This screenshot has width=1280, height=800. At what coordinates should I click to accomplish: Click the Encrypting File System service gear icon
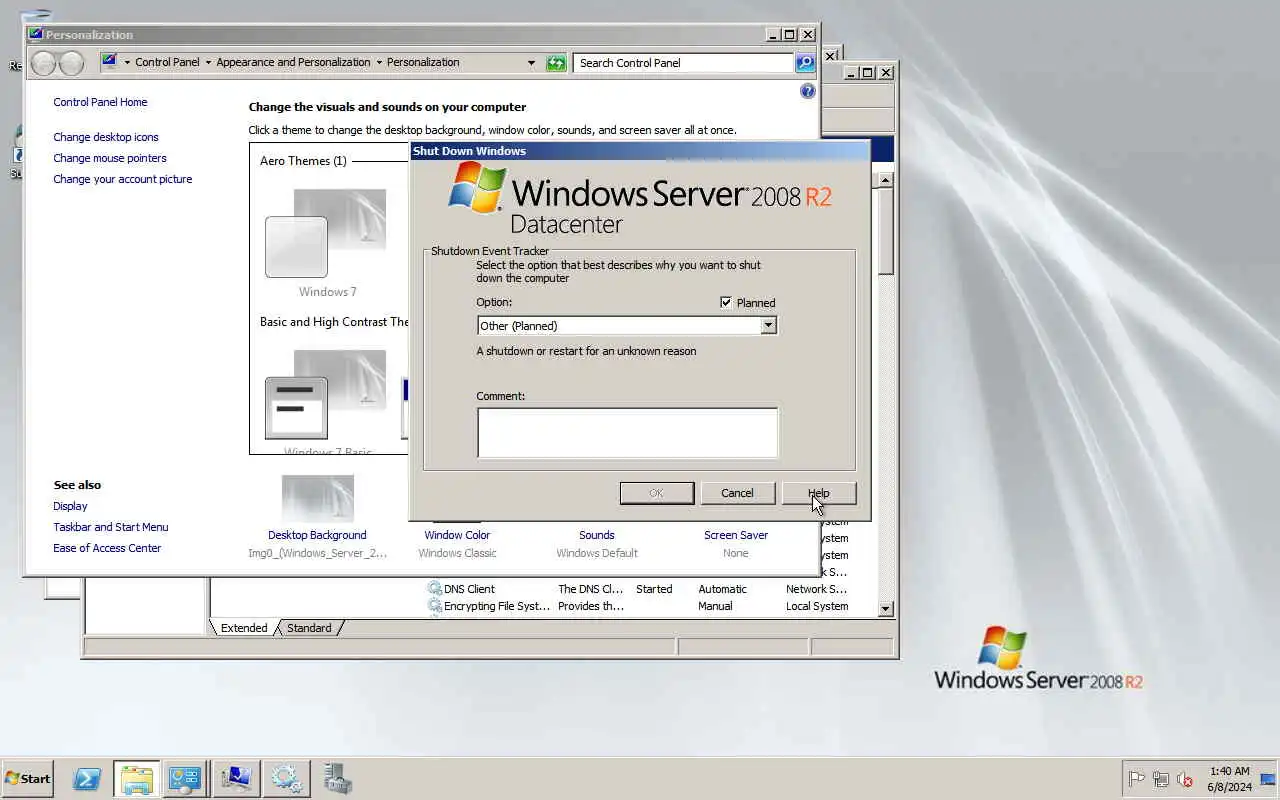coord(435,606)
